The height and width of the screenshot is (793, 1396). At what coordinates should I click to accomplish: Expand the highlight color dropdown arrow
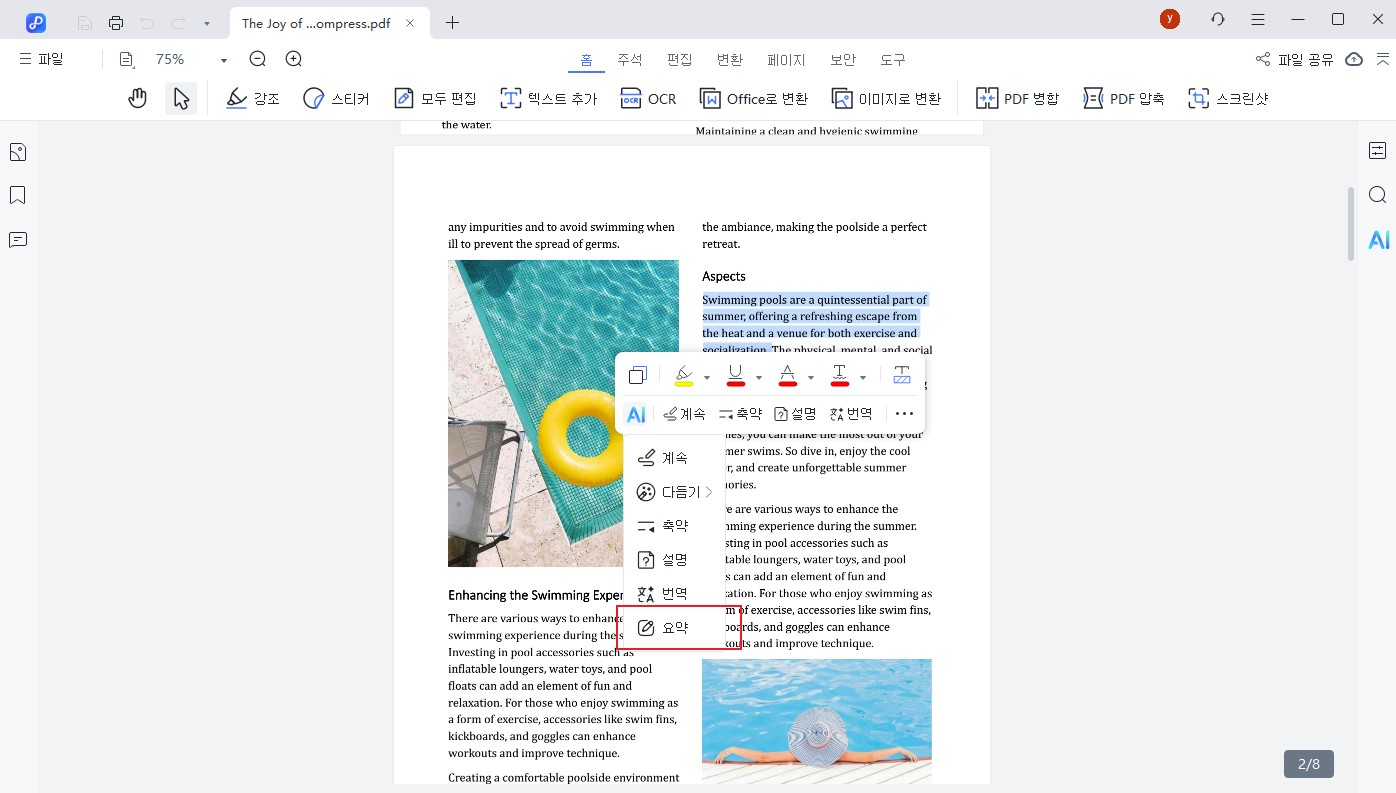(707, 377)
